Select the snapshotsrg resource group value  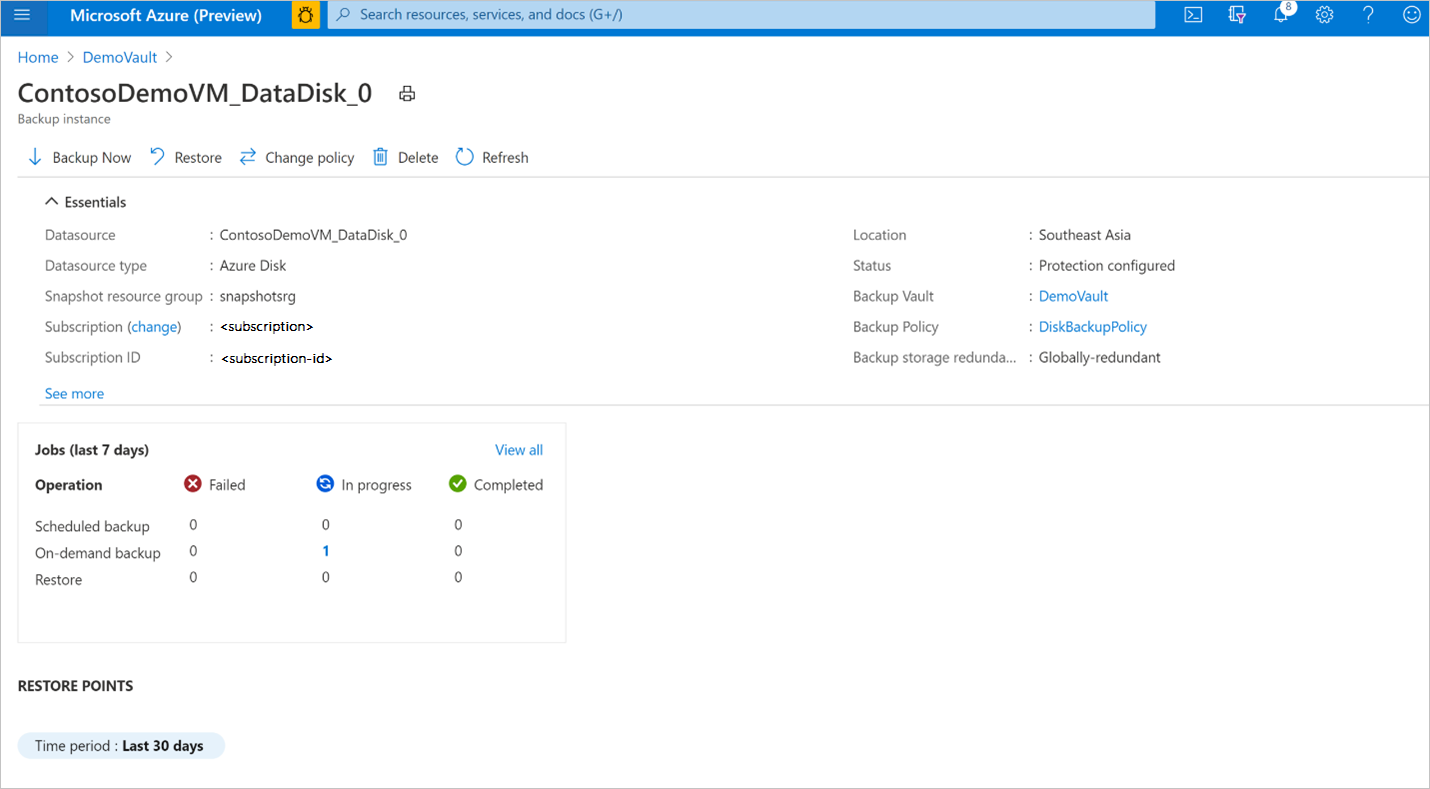click(258, 296)
